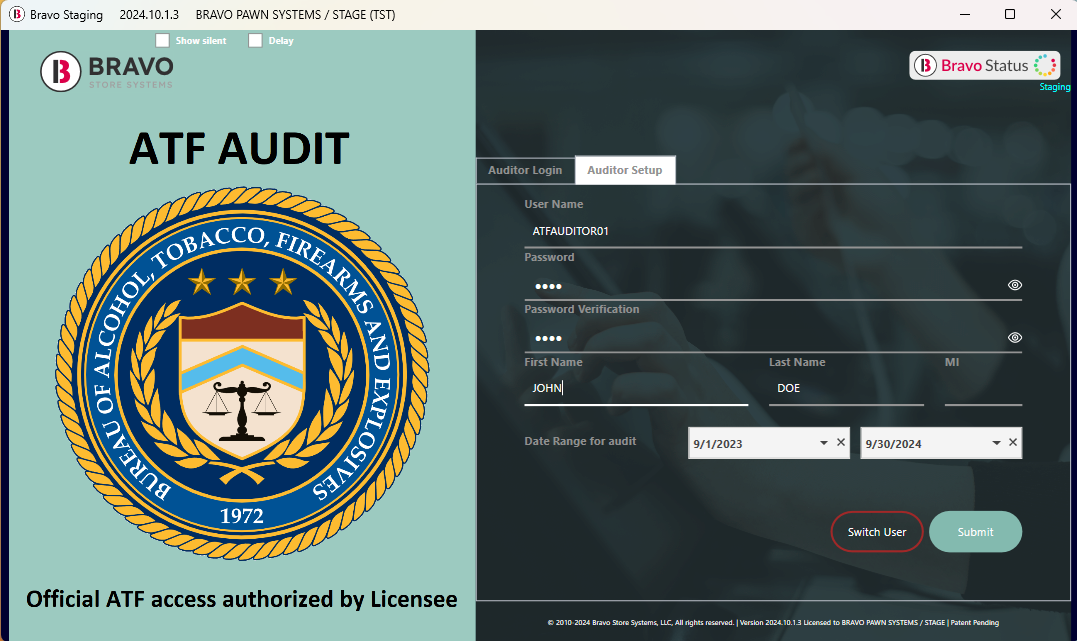The image size is (1077, 641).
Task: Close the Bravo Staging window
Action: click(1056, 14)
